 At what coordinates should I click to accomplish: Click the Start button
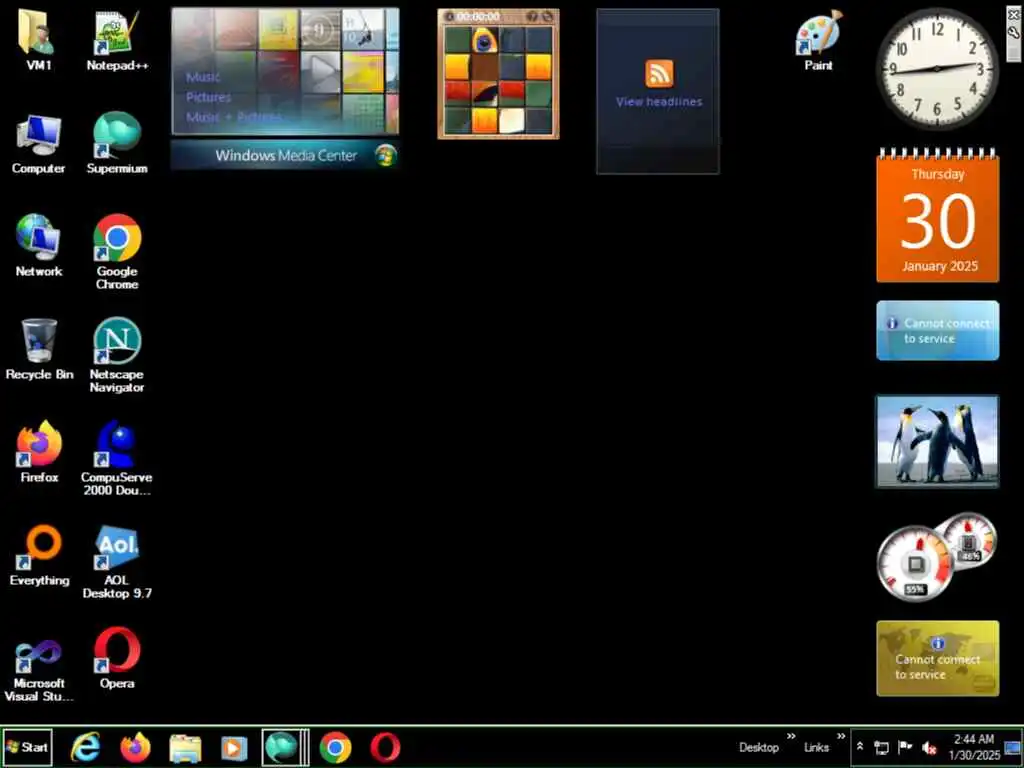click(27, 747)
